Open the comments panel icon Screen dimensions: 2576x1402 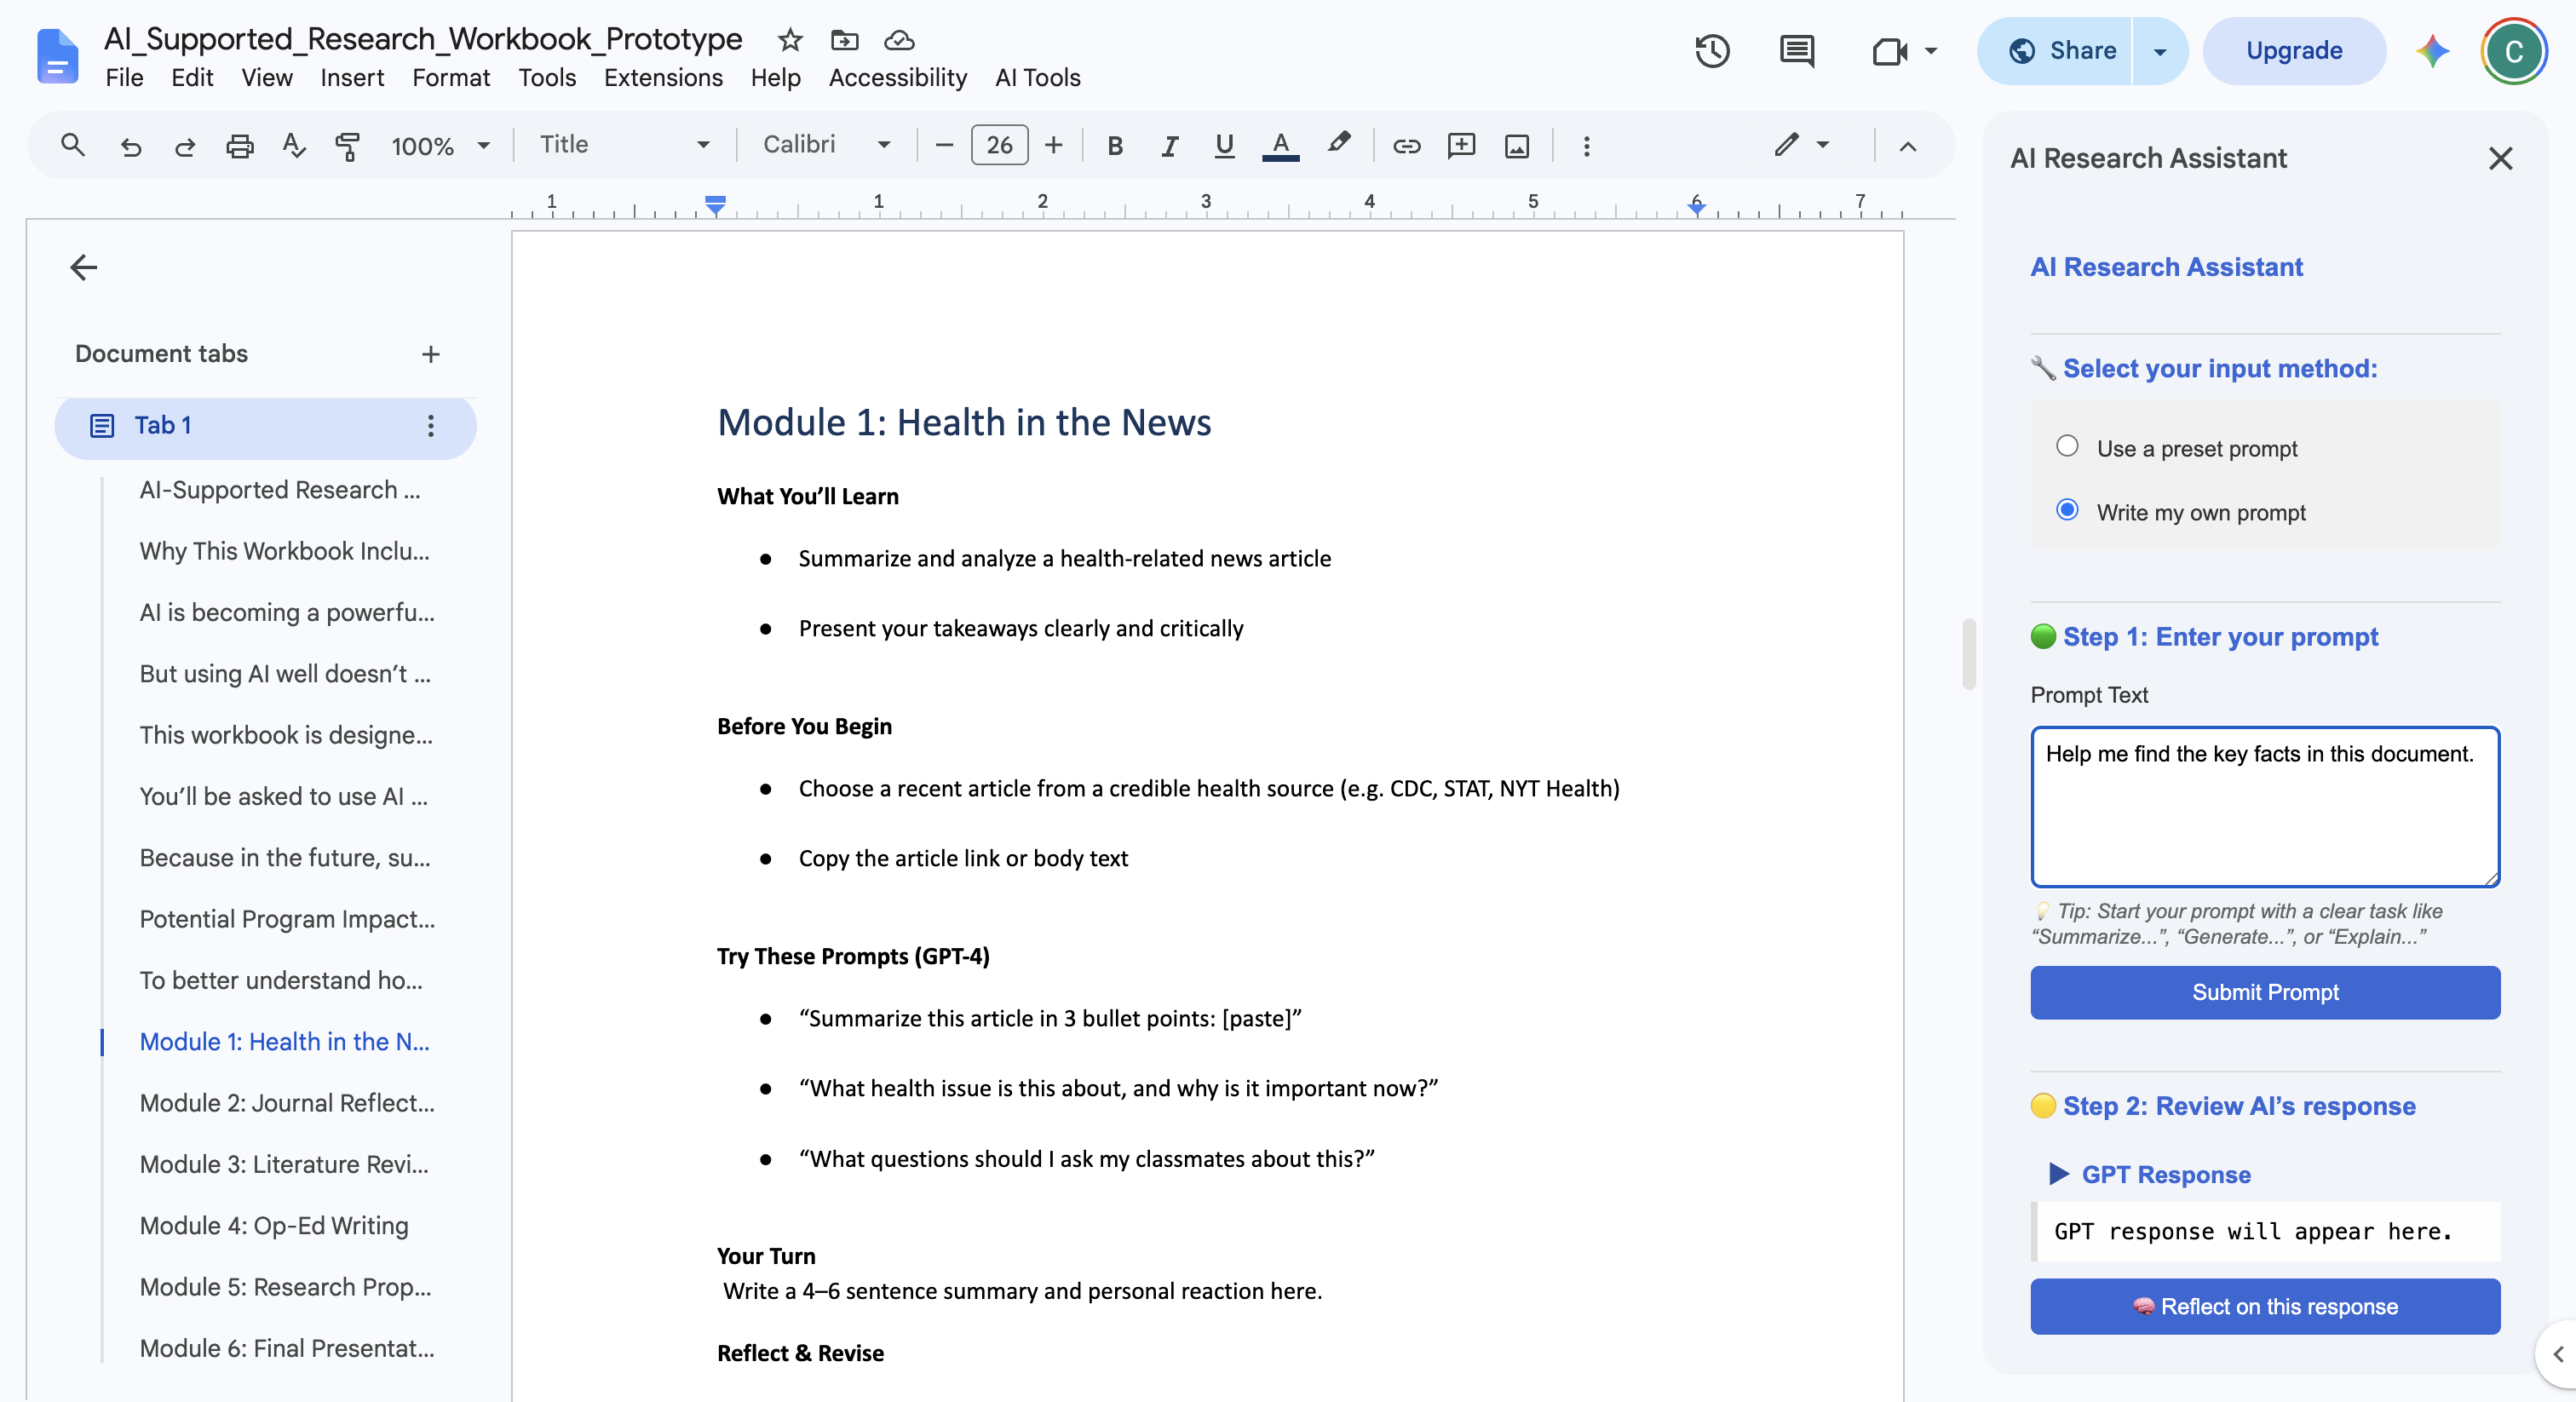pos(1797,50)
